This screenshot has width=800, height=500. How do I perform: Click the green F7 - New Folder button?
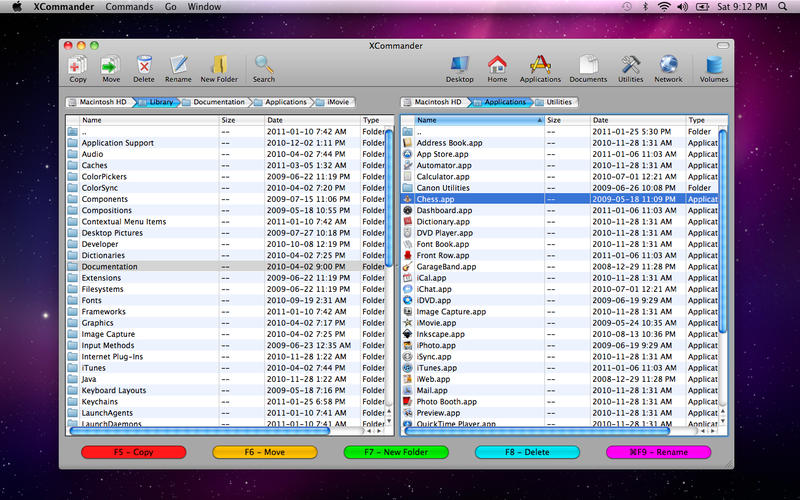coord(396,452)
